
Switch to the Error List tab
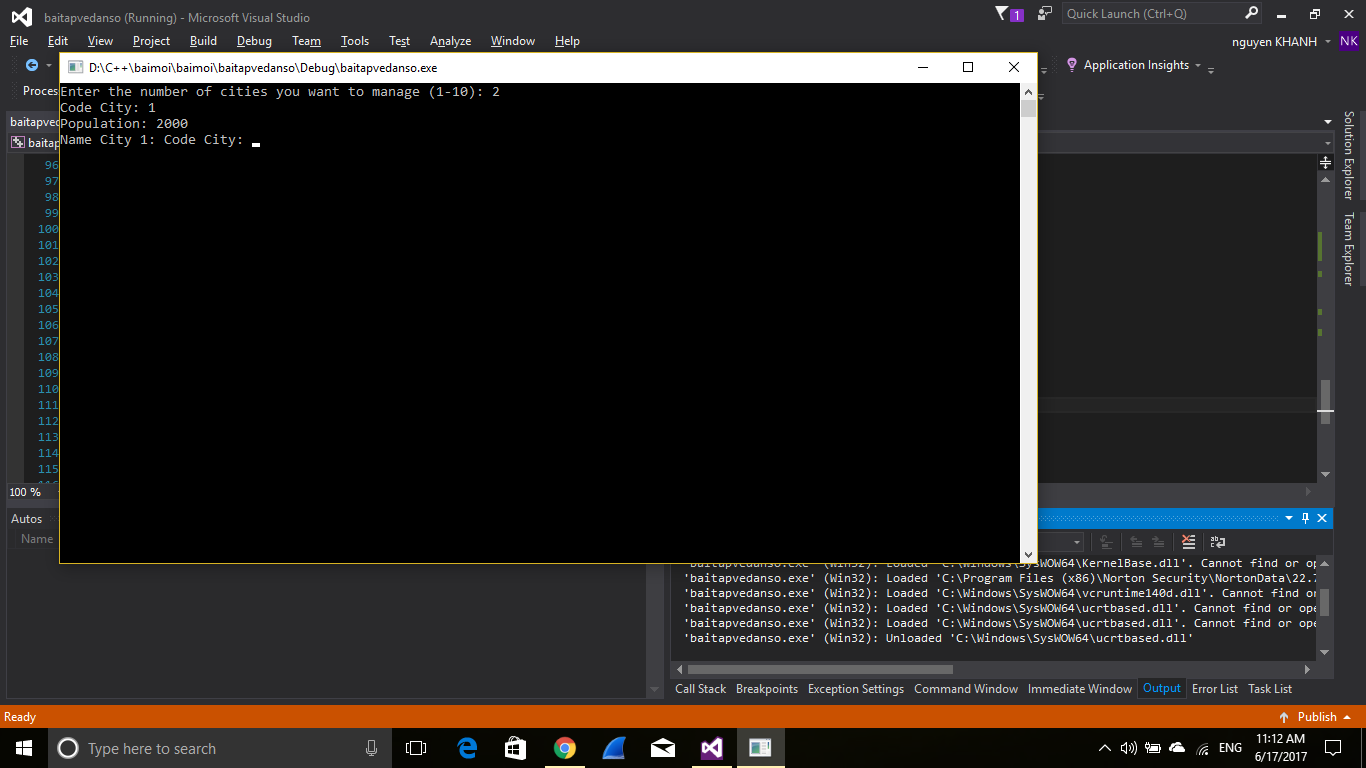(x=1214, y=689)
